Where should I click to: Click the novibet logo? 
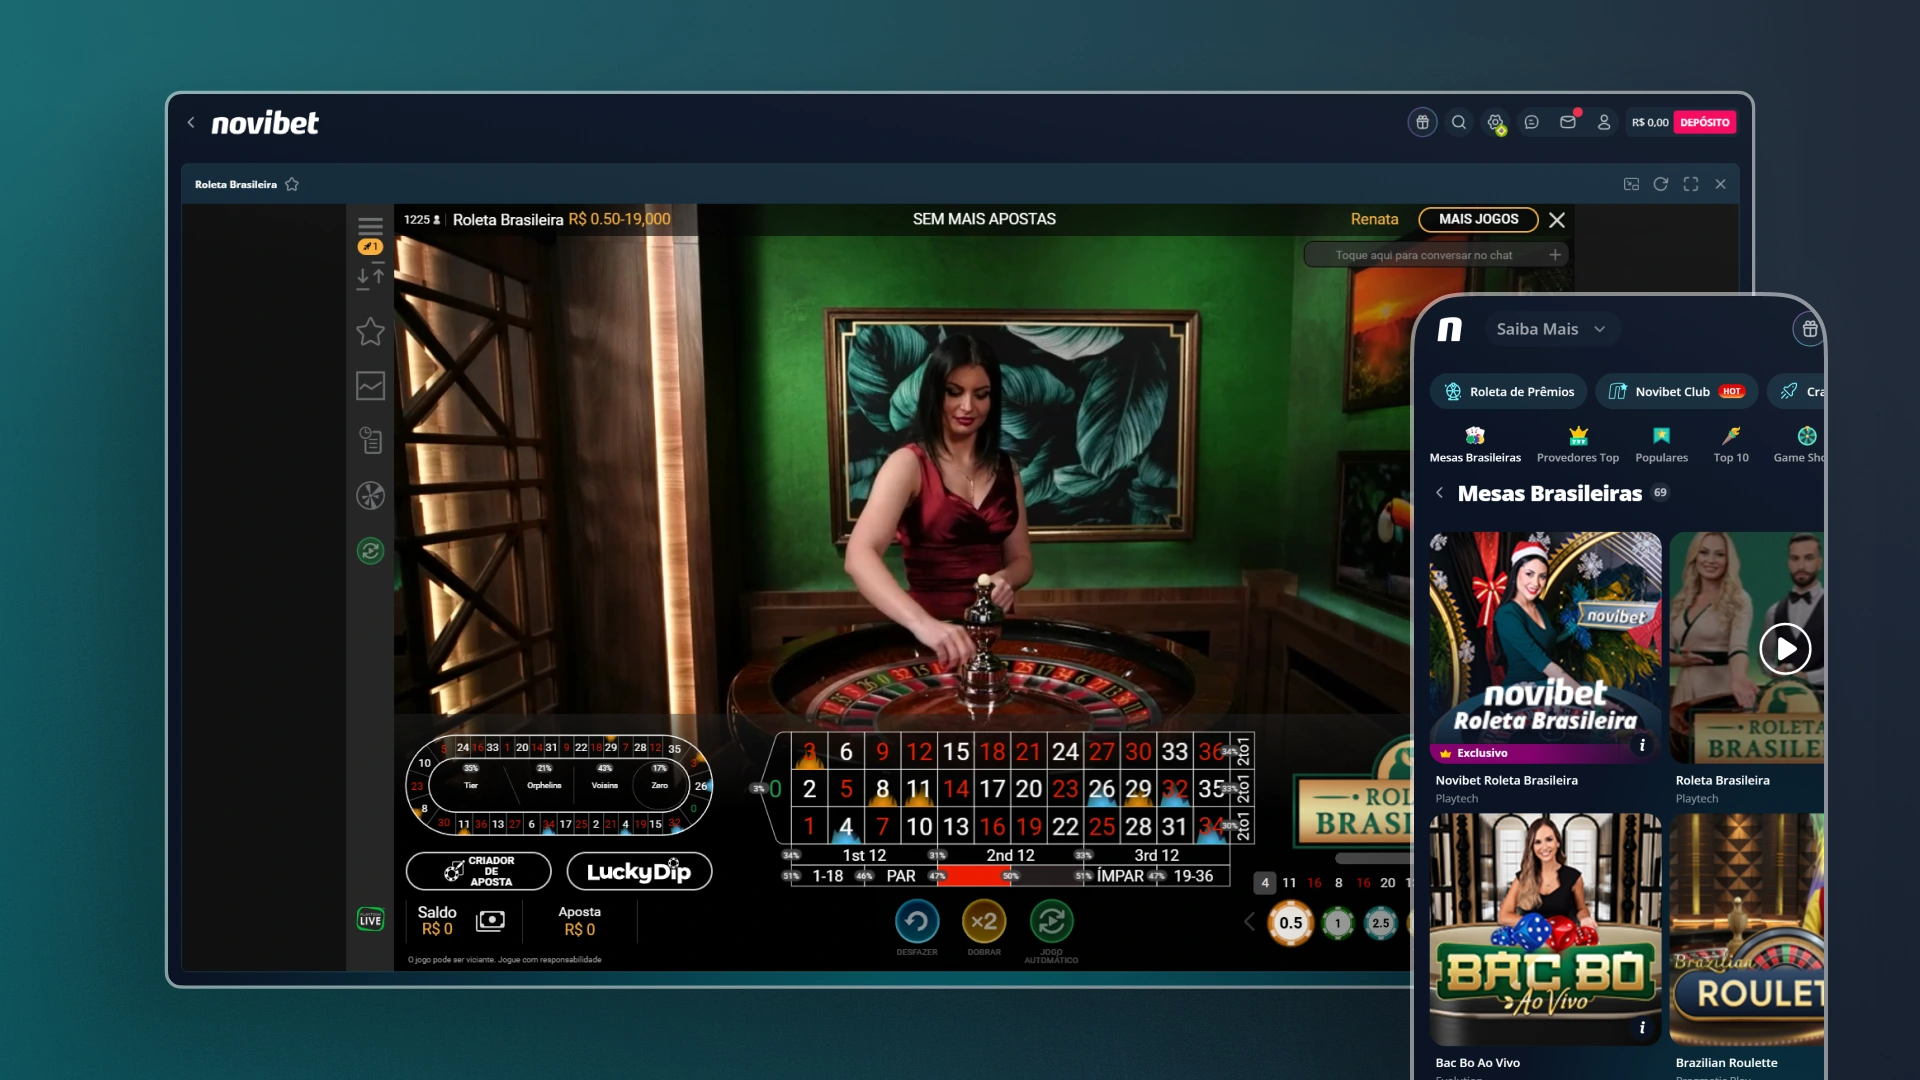[265, 123]
